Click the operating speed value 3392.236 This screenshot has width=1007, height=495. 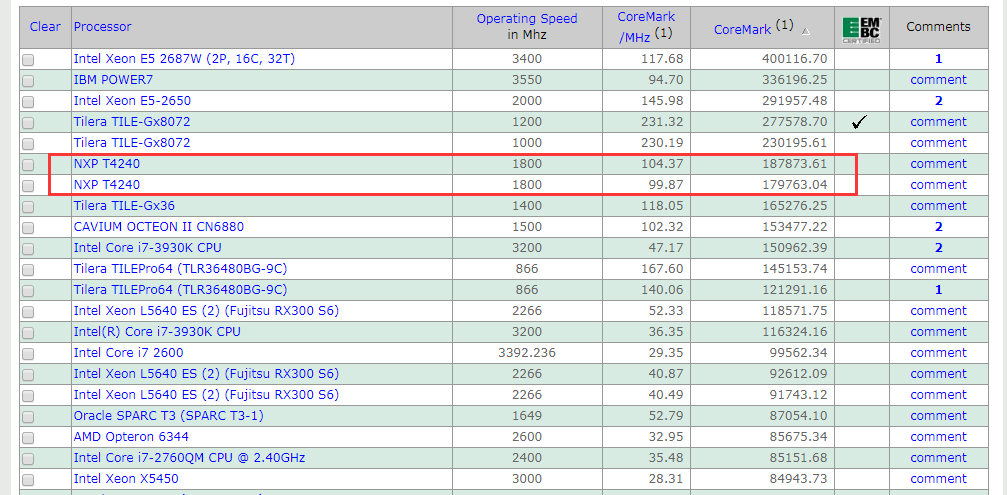(x=527, y=352)
